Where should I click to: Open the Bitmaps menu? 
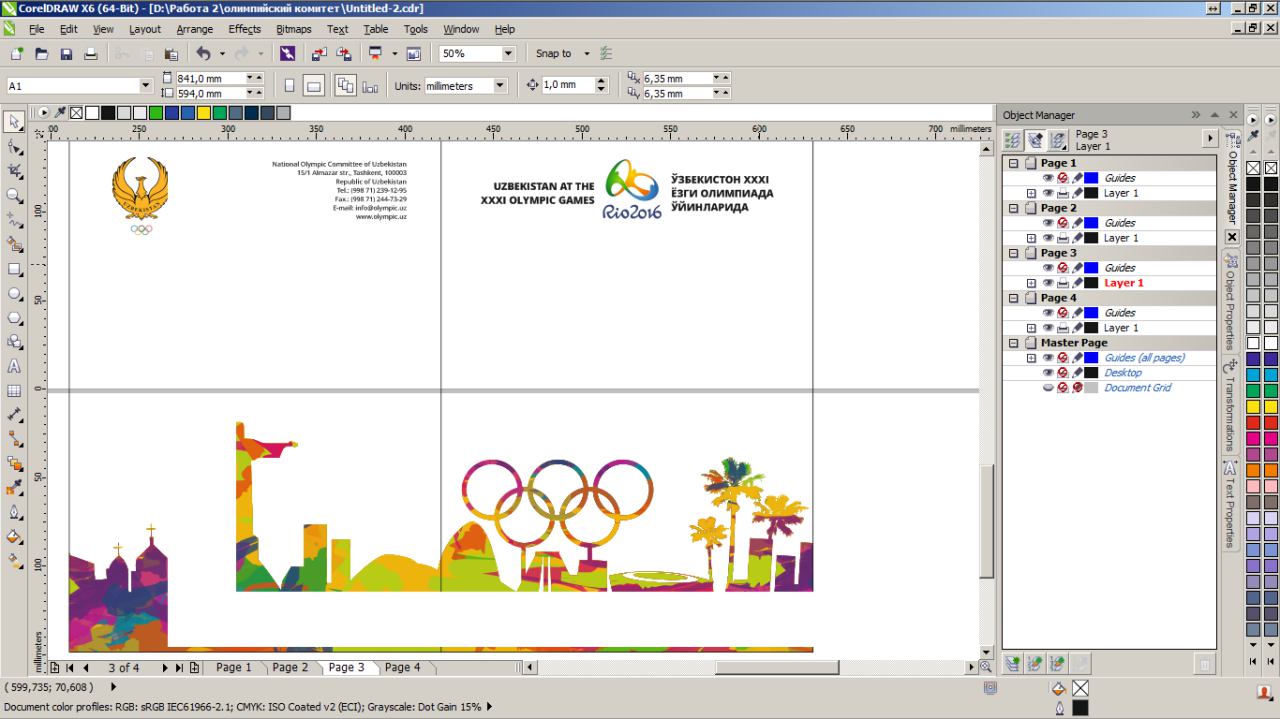tap(294, 29)
